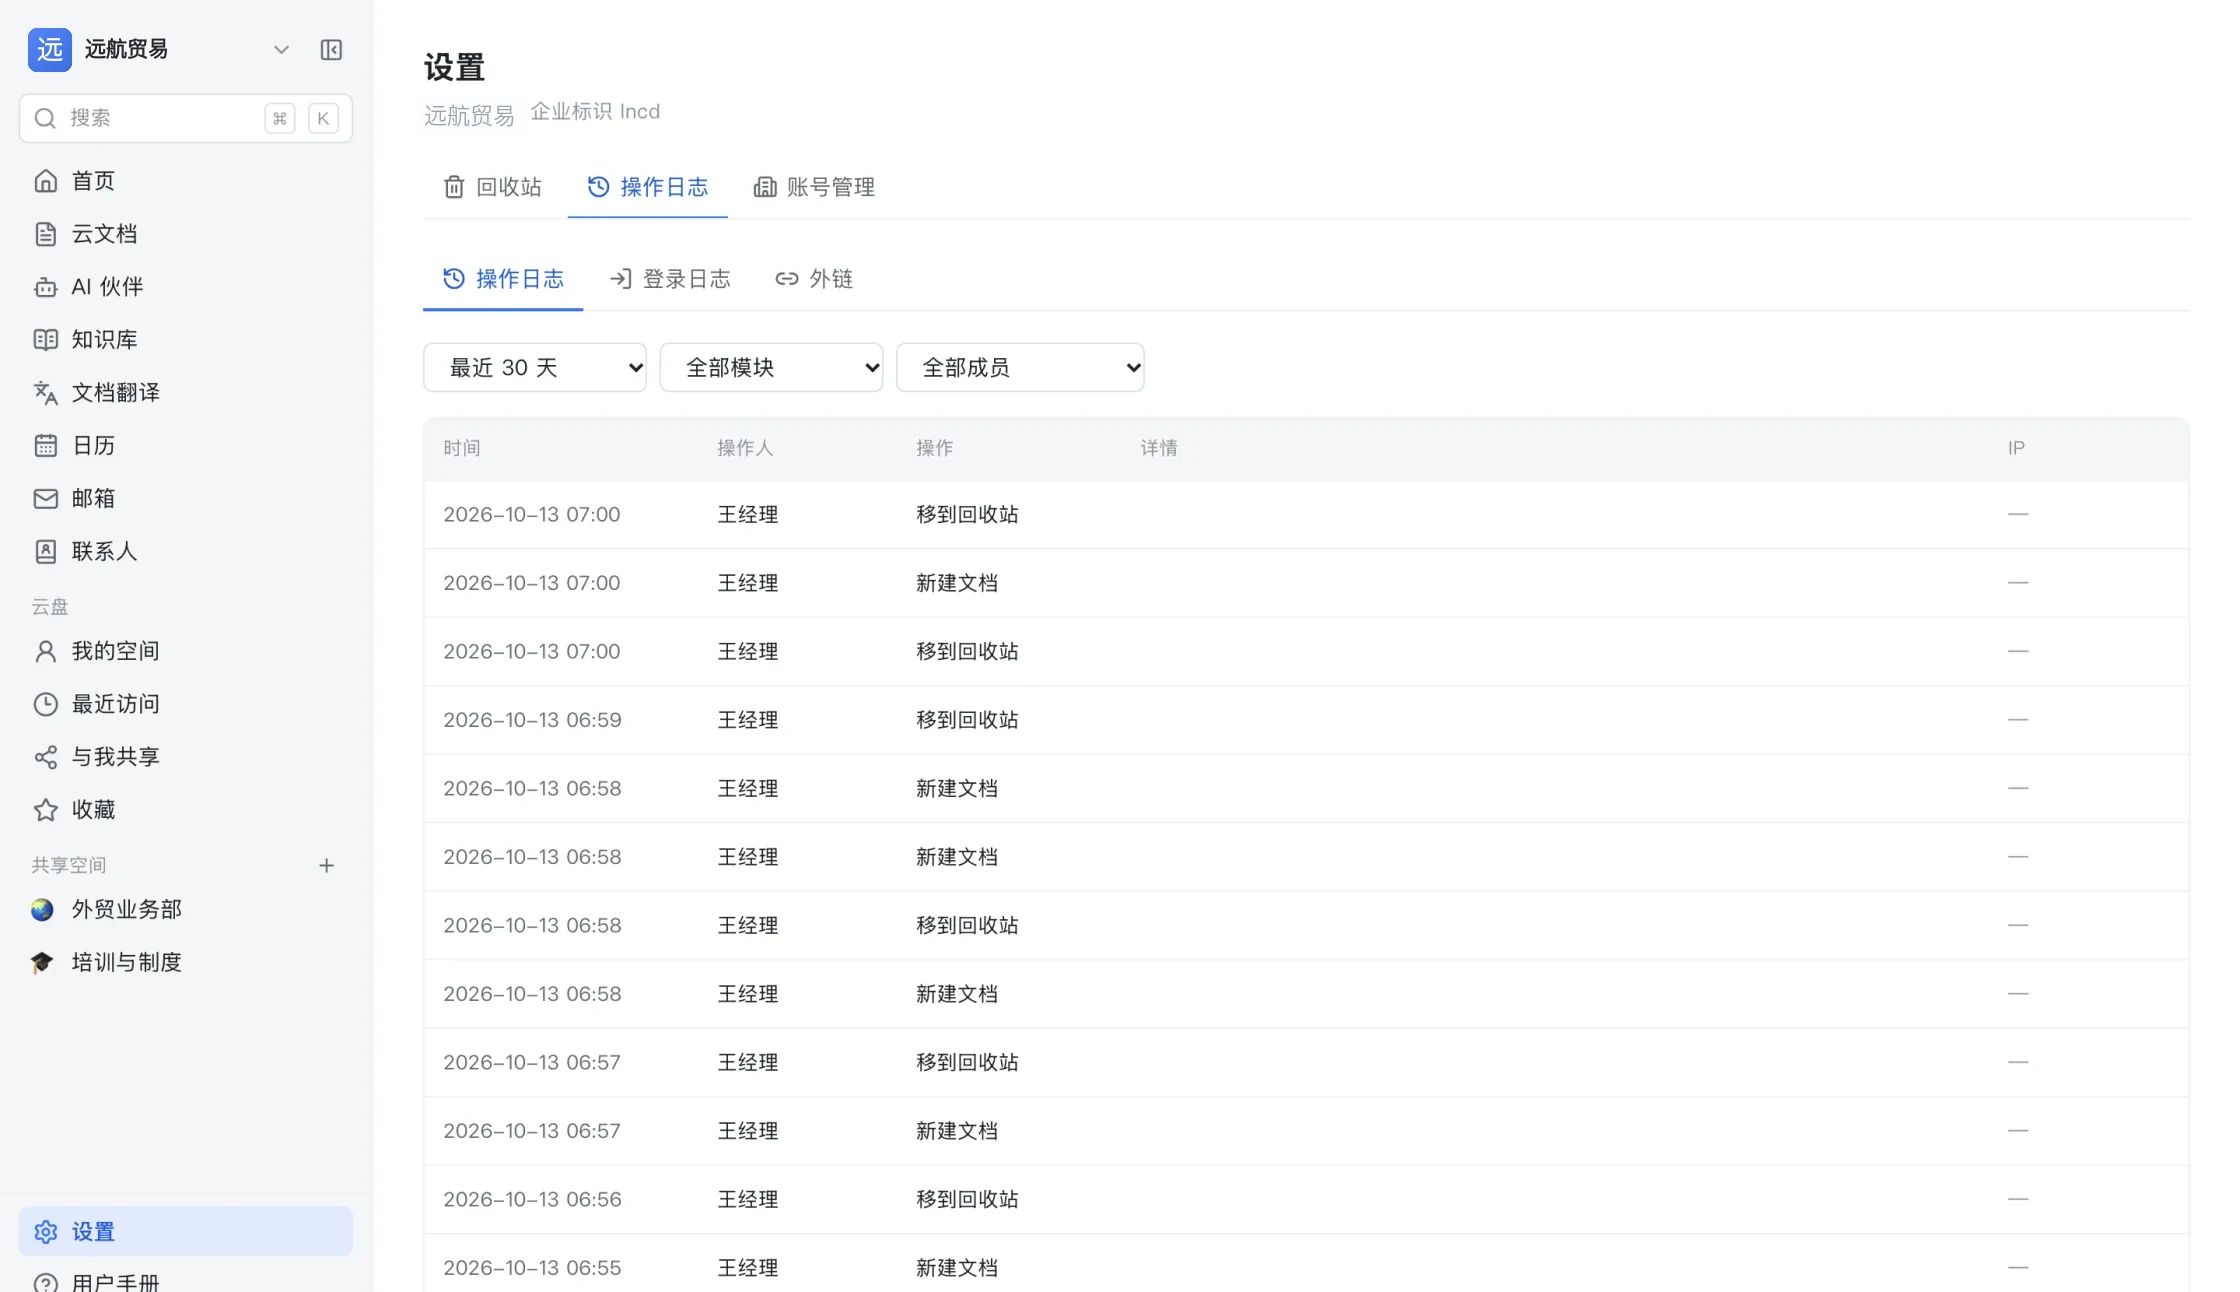Collapse the sidebar panel icon
This screenshot has width=2240, height=1292.
pos(331,50)
